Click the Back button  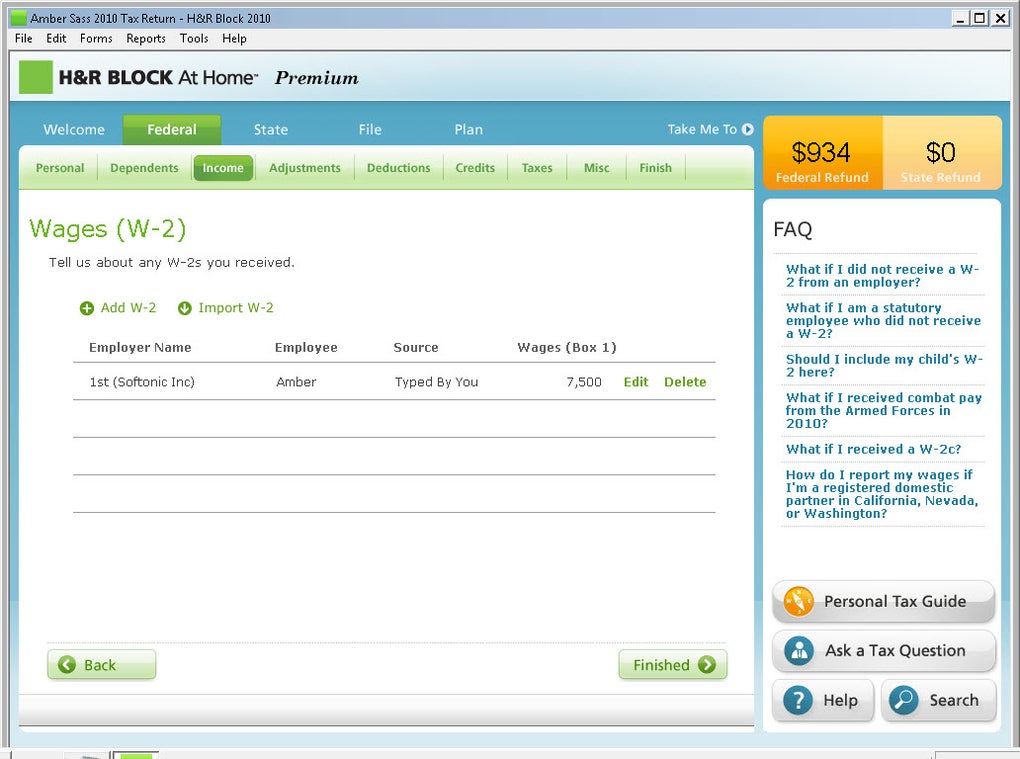[x=101, y=665]
